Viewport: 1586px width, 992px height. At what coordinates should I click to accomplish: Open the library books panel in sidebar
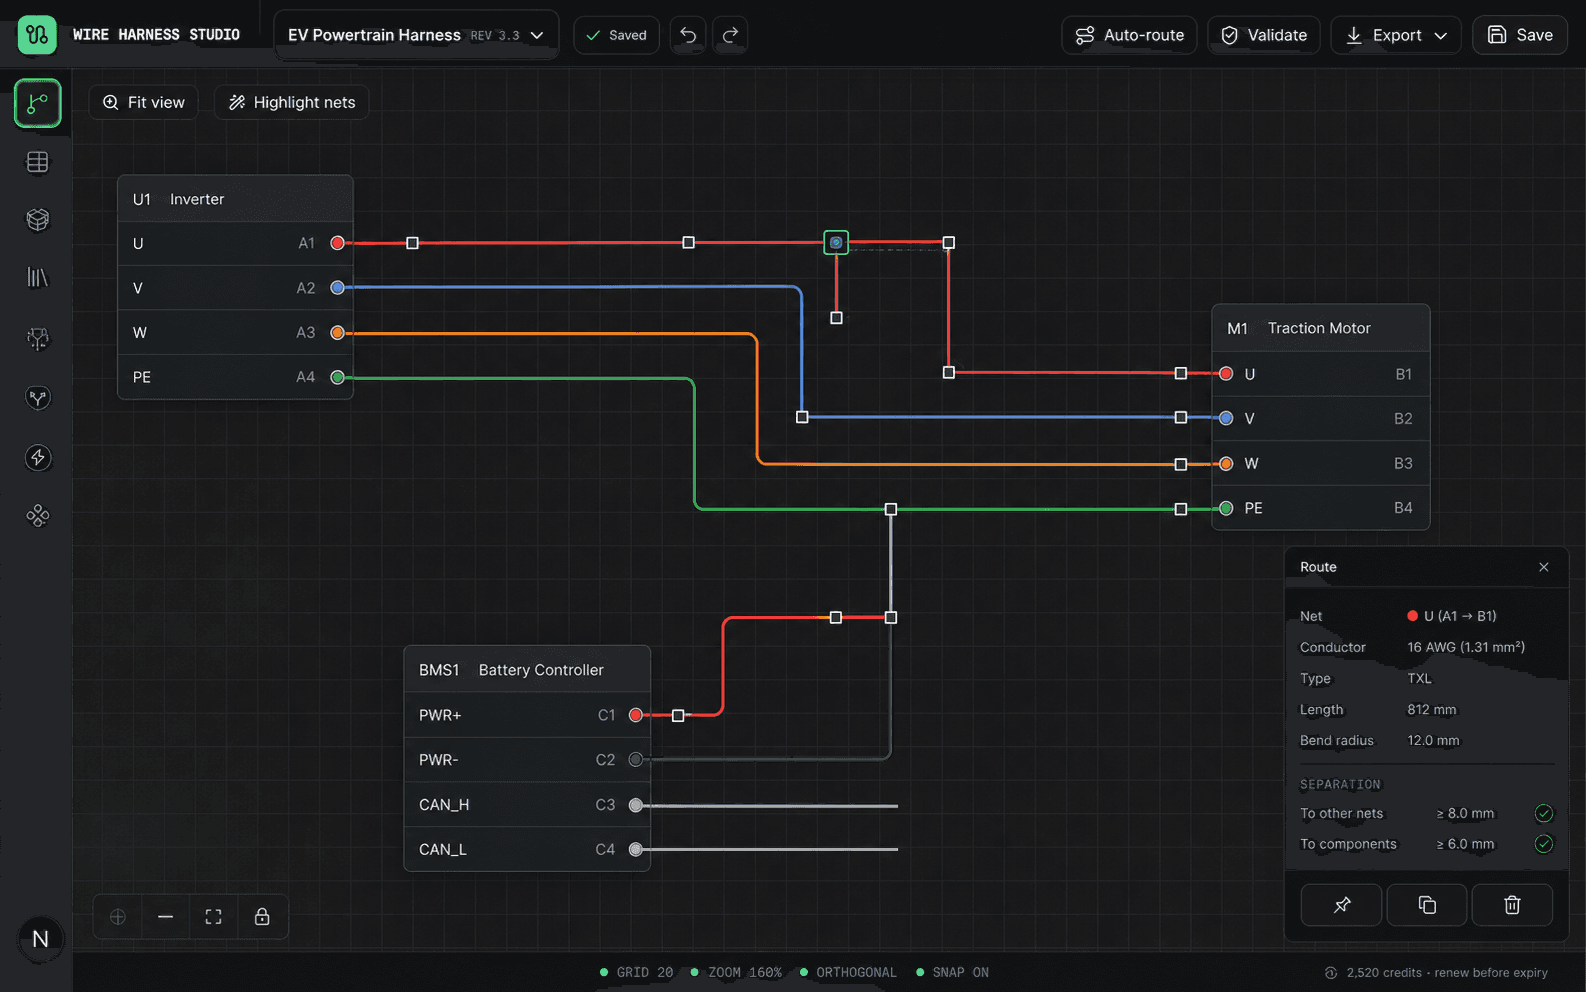(x=38, y=278)
